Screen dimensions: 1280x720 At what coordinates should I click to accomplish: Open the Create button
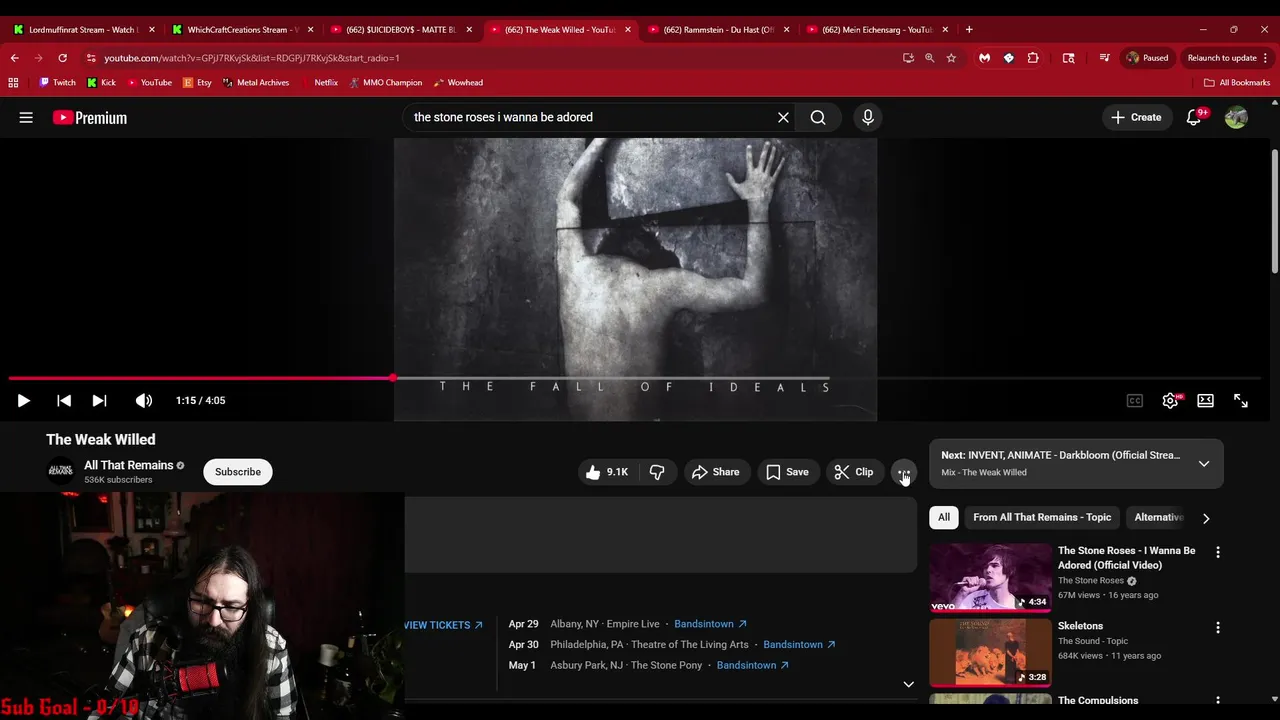1136,117
